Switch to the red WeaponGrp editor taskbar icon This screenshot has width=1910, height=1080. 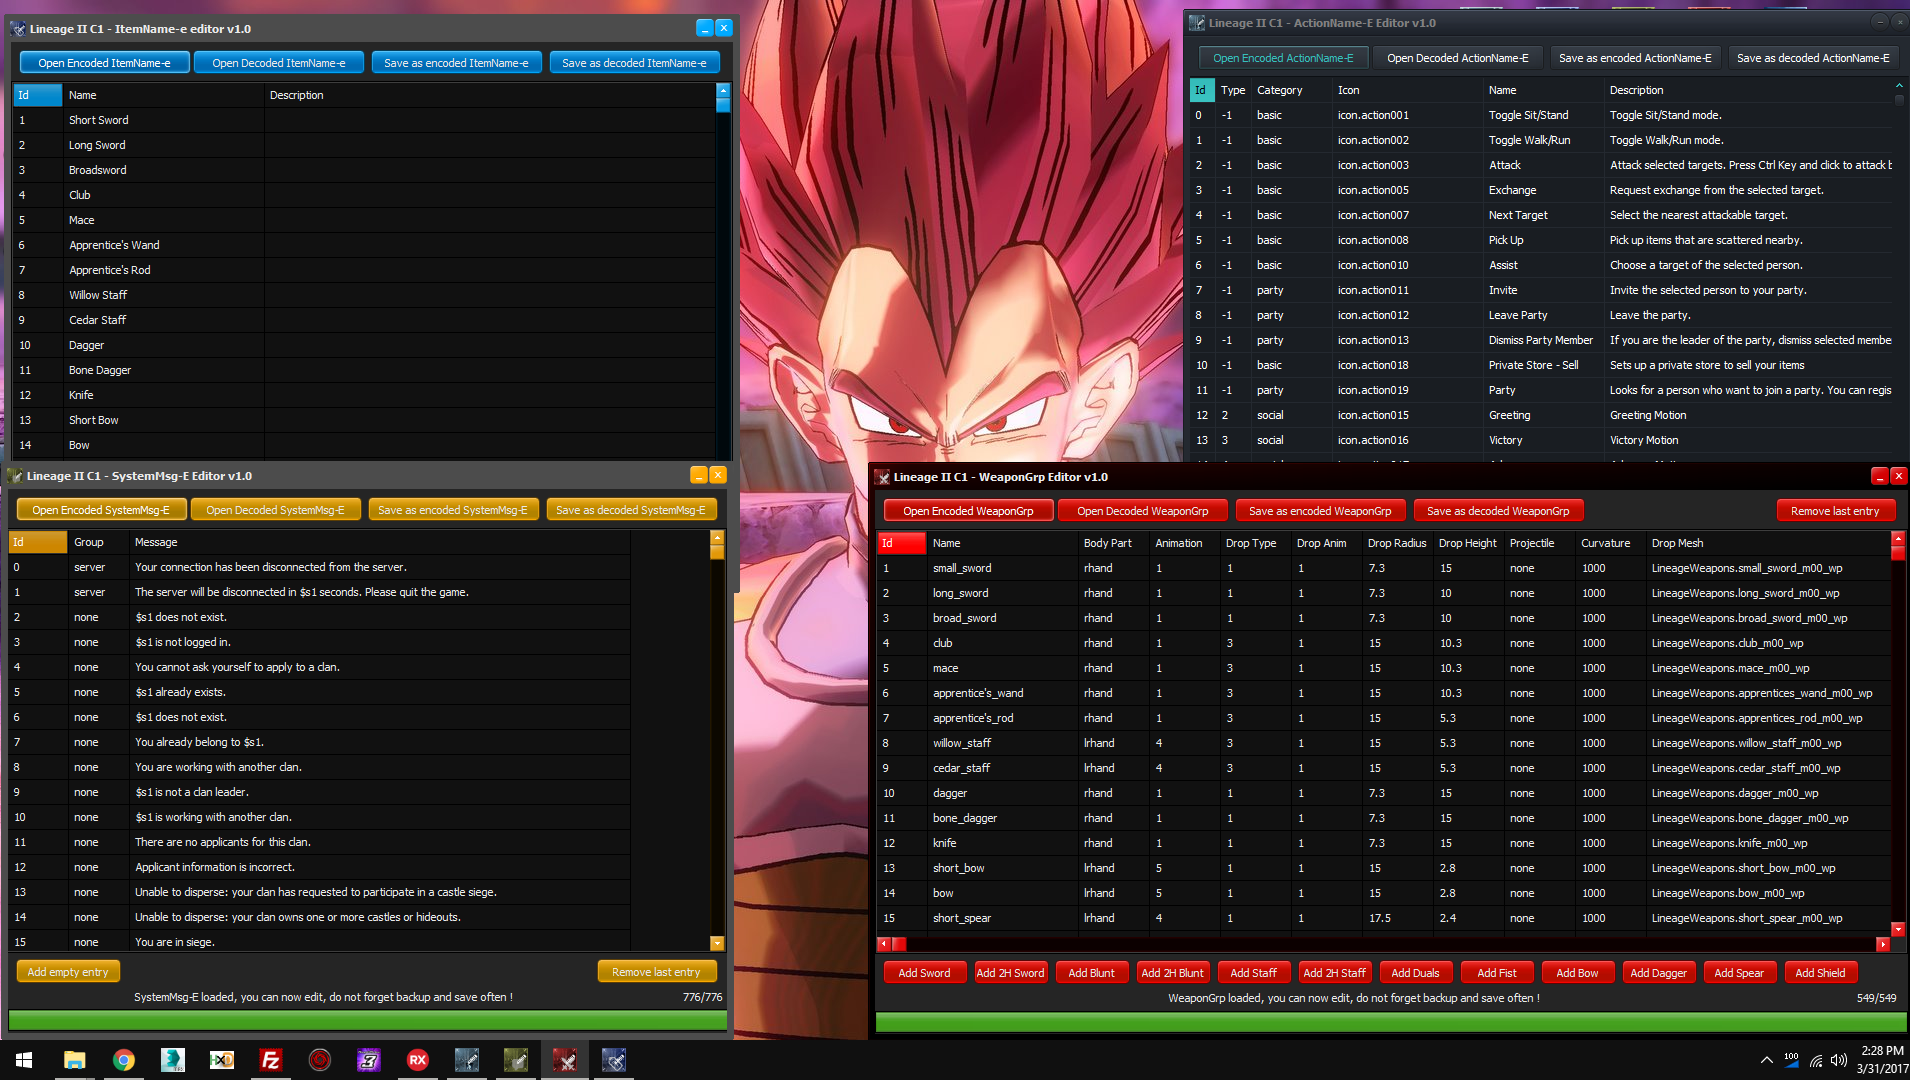tap(565, 1060)
